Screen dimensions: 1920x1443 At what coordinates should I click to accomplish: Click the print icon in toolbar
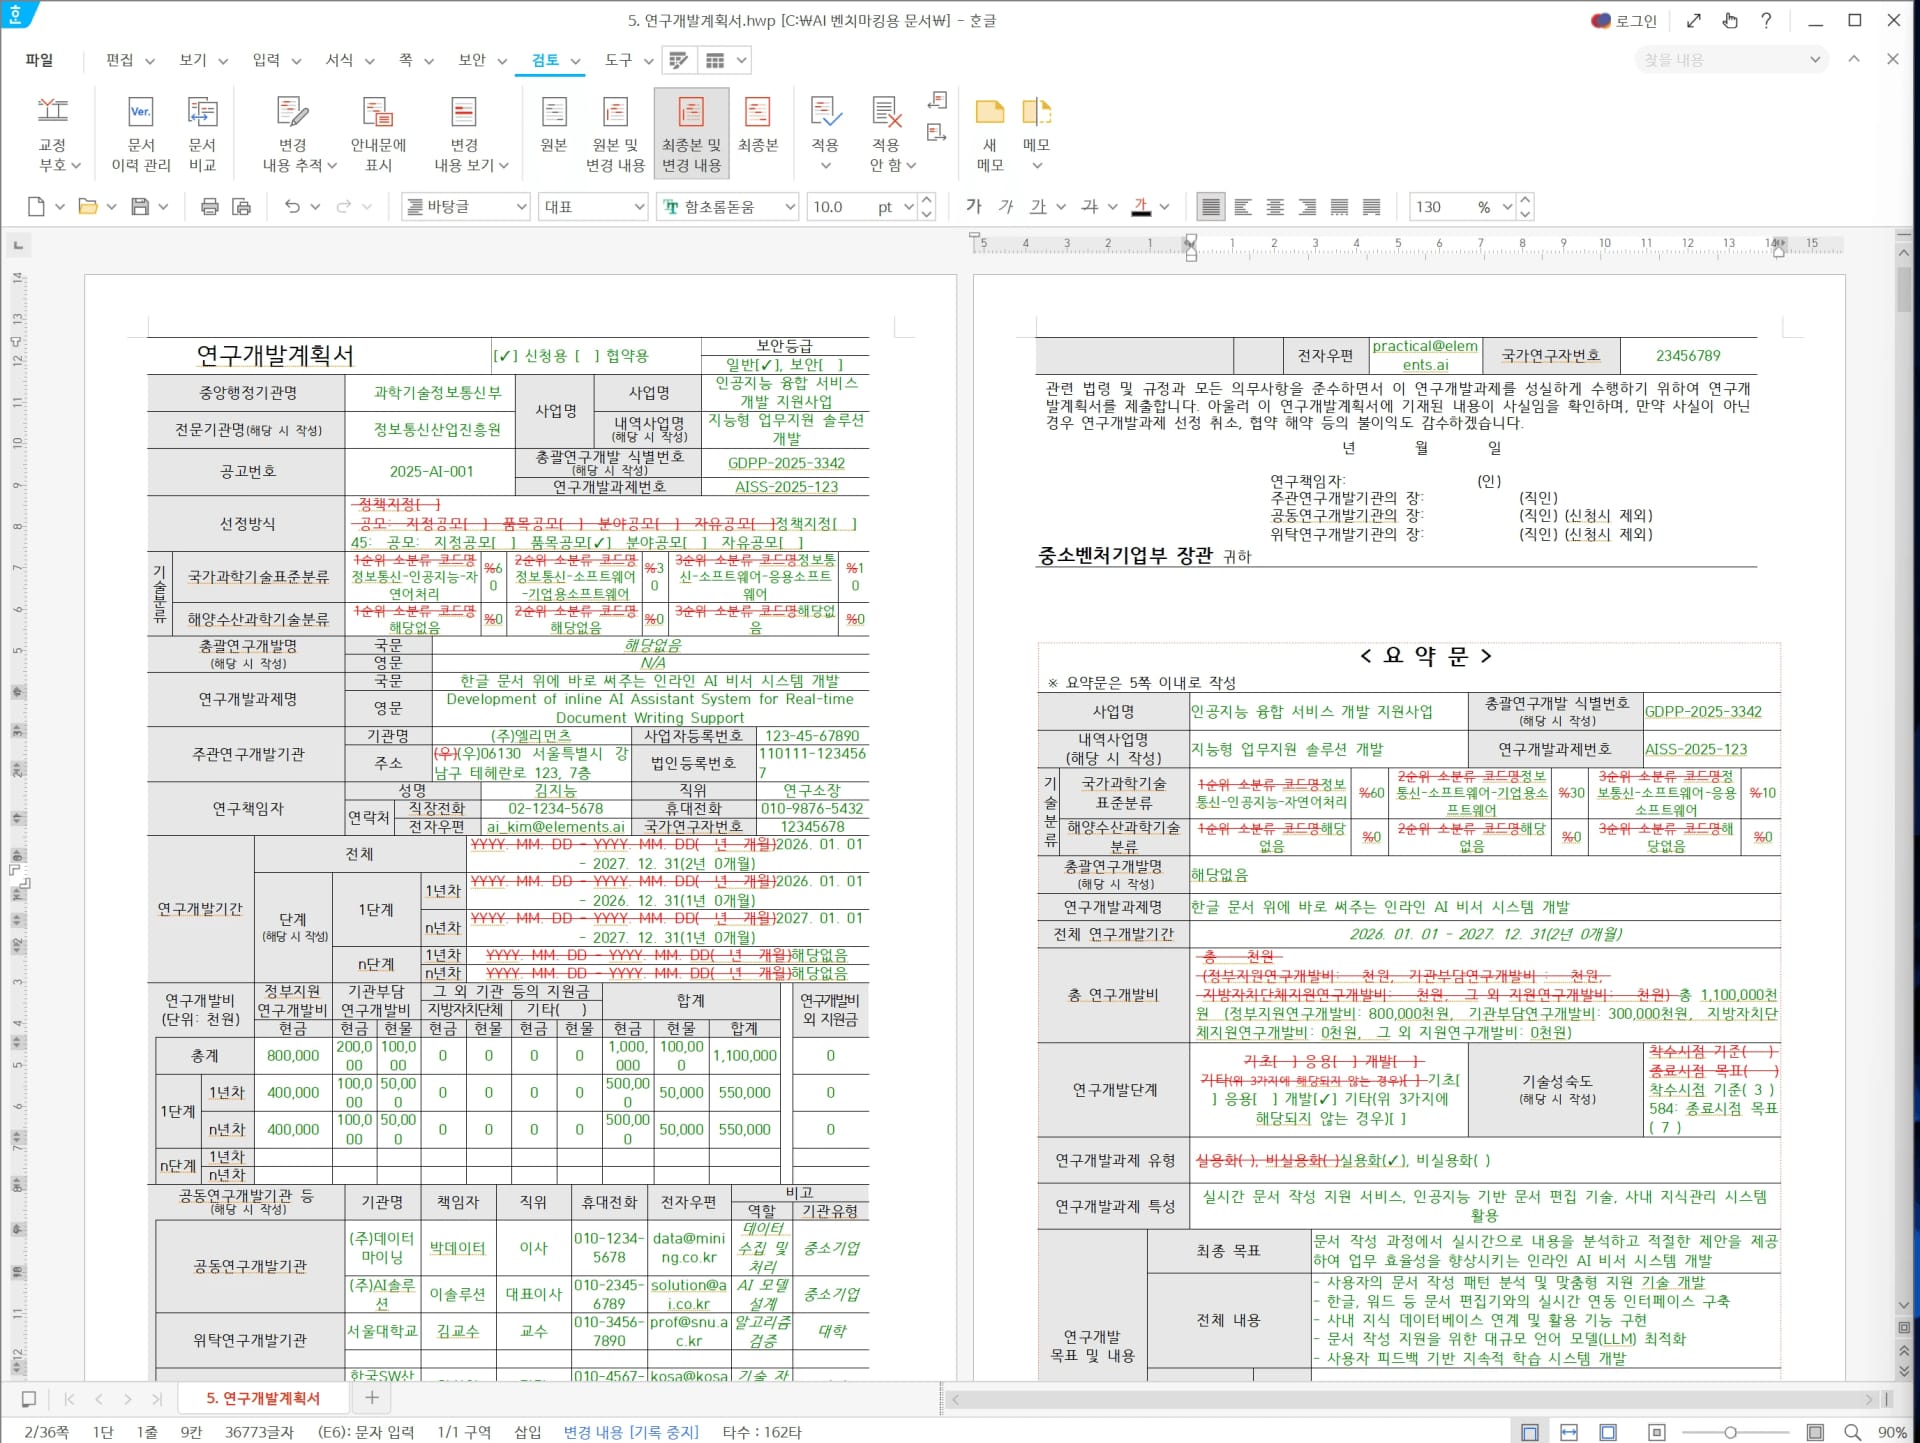pyautogui.click(x=209, y=207)
